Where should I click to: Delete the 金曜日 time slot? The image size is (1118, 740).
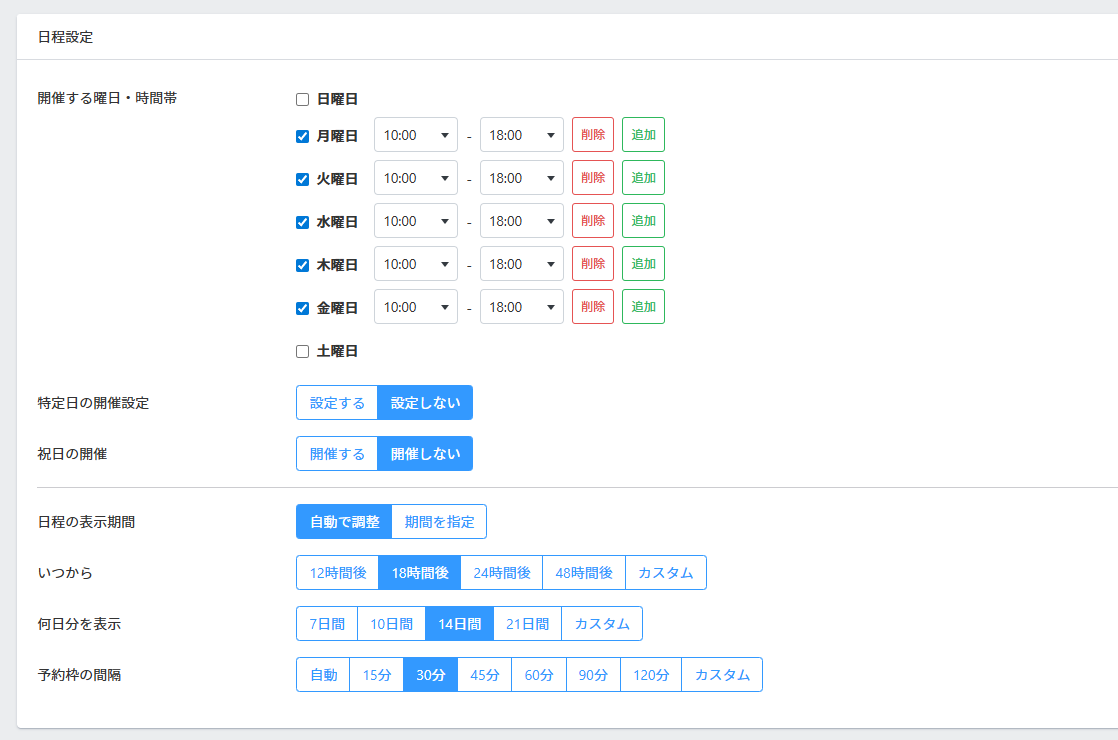(x=592, y=307)
